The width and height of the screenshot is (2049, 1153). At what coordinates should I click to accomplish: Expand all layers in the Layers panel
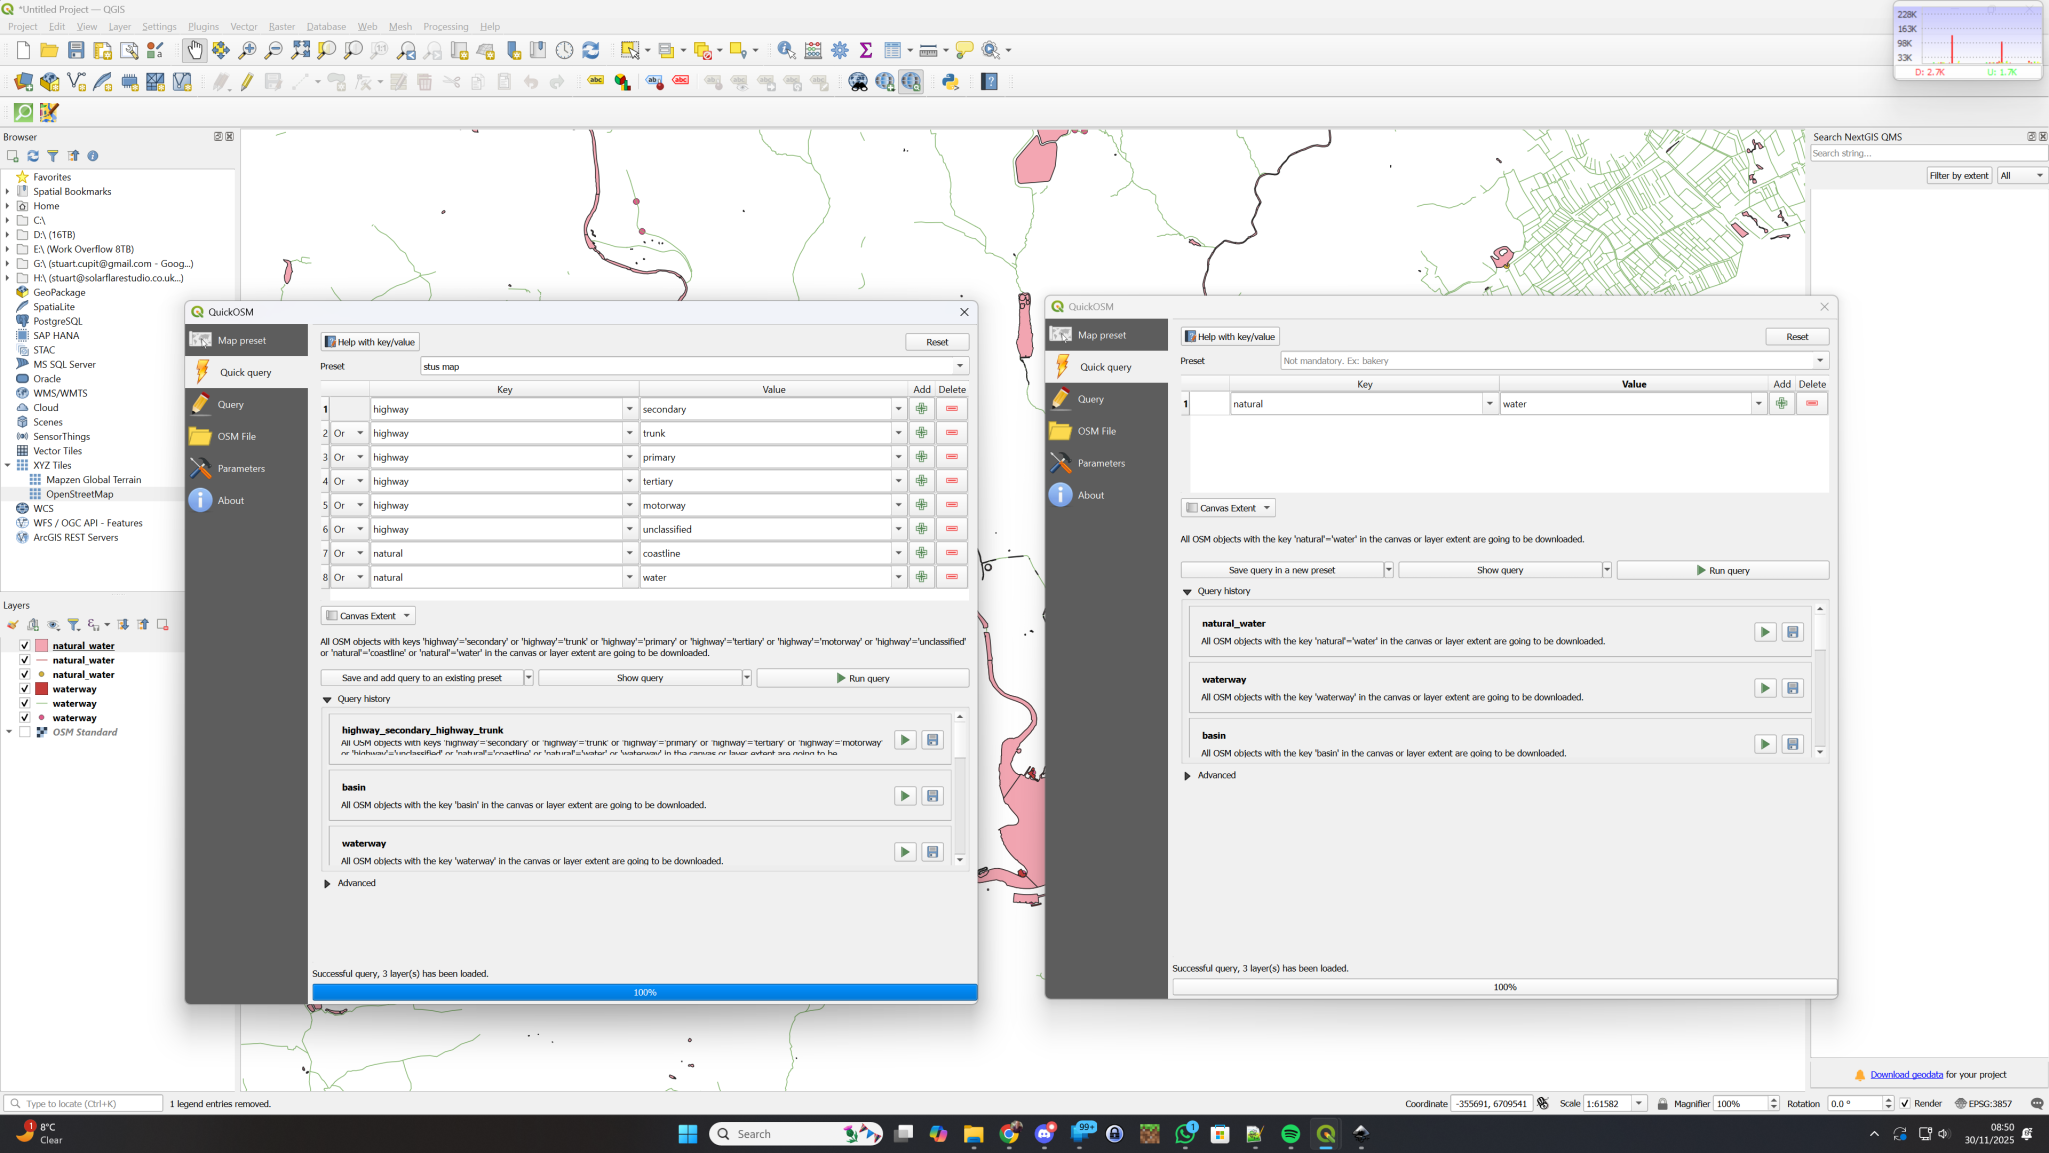click(123, 625)
